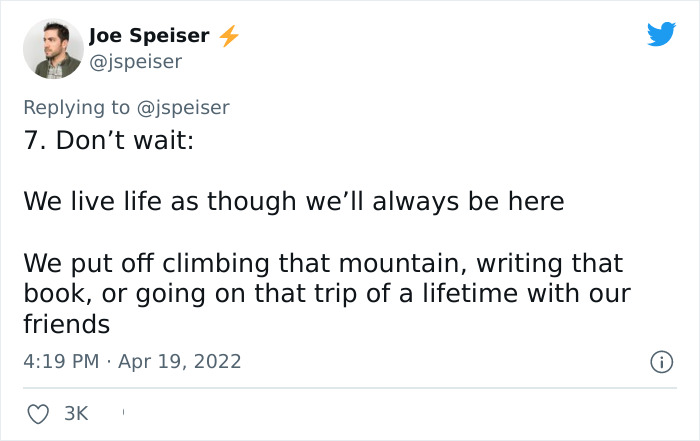Open the @jspeiser handle under the name

click(135, 62)
